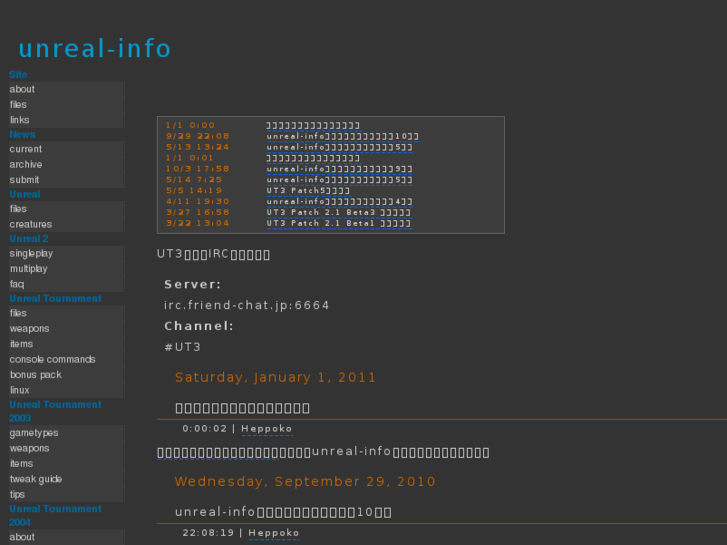Open the 1/1 0:01 news entry
The height and width of the screenshot is (545, 727).
pos(313,158)
